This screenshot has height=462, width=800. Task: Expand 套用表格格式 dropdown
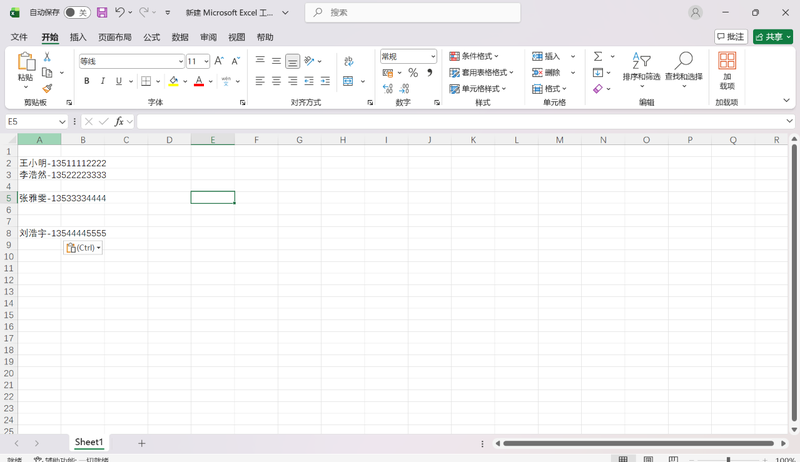[481, 72]
